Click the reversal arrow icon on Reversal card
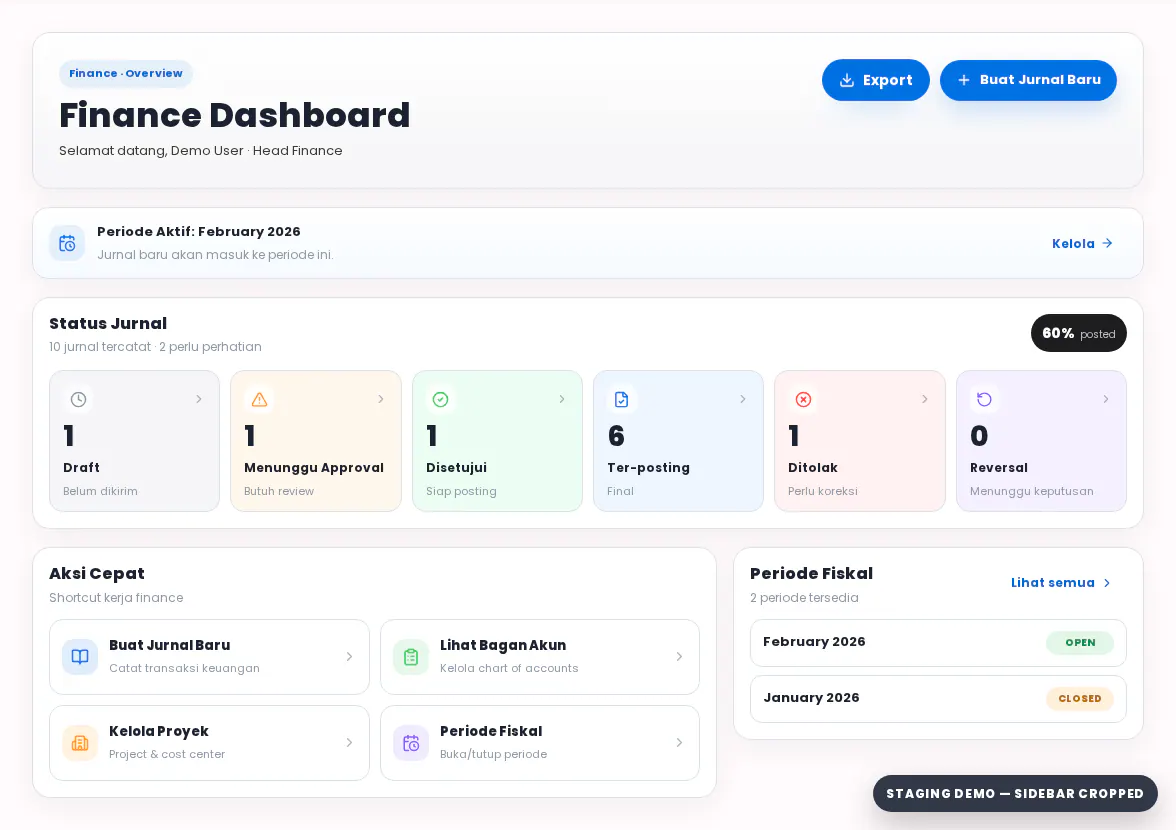1176x830 pixels. (985, 400)
